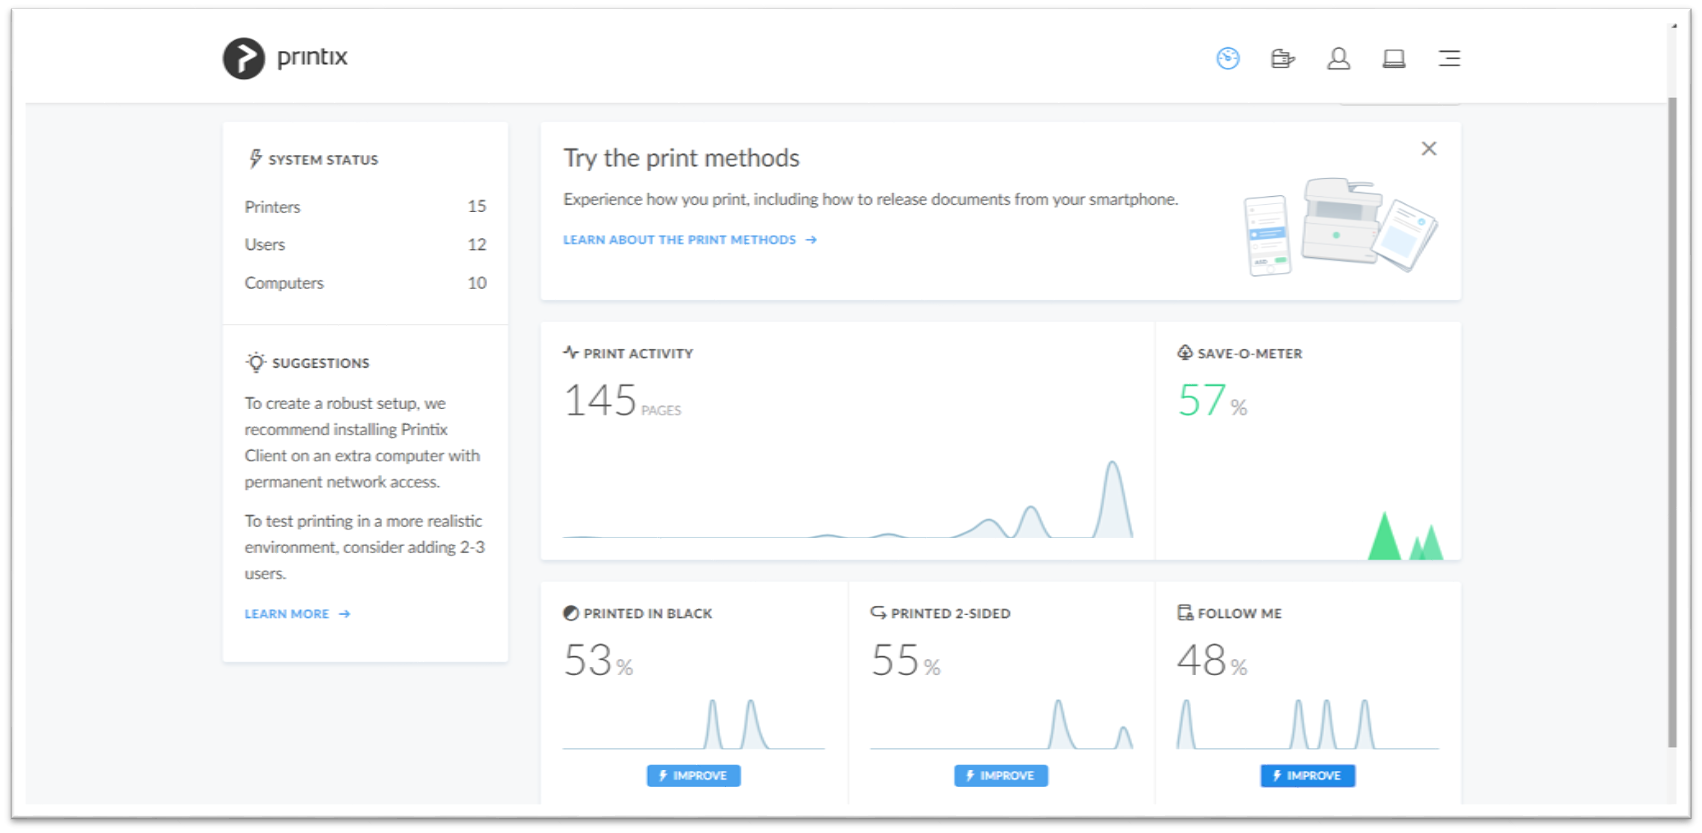Click Improve under Printed in Black
This screenshot has width=1702, height=833.
coord(693,776)
